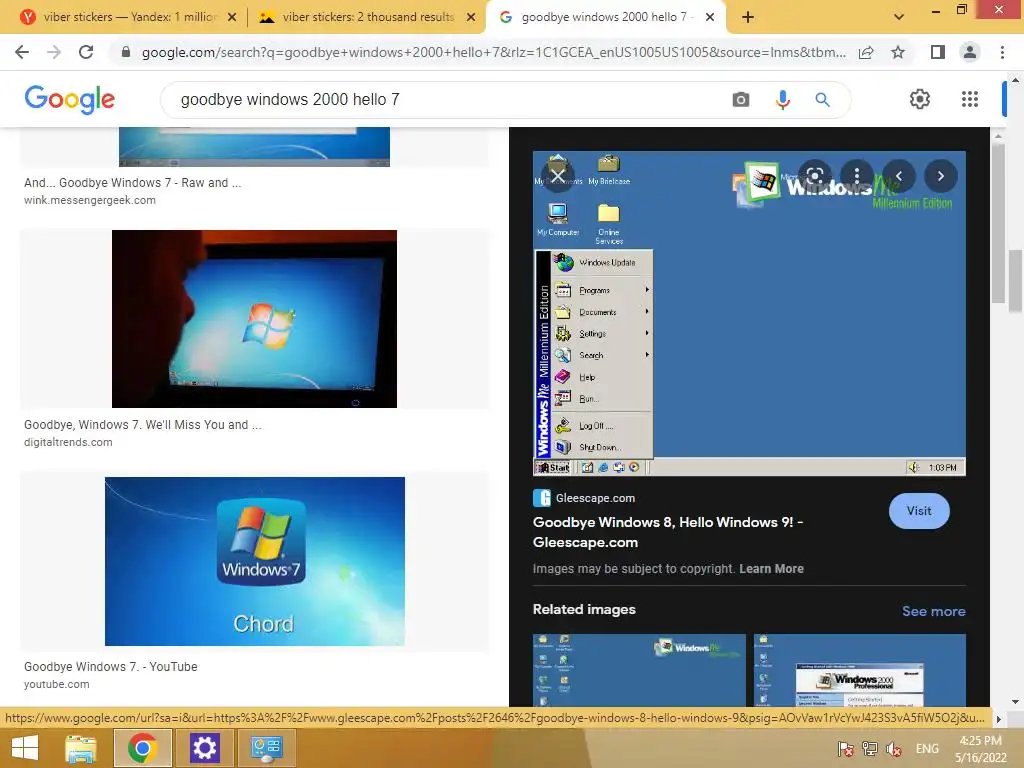
Task: Click the And... Goodbye Windows 7 caption
Action: point(133,183)
